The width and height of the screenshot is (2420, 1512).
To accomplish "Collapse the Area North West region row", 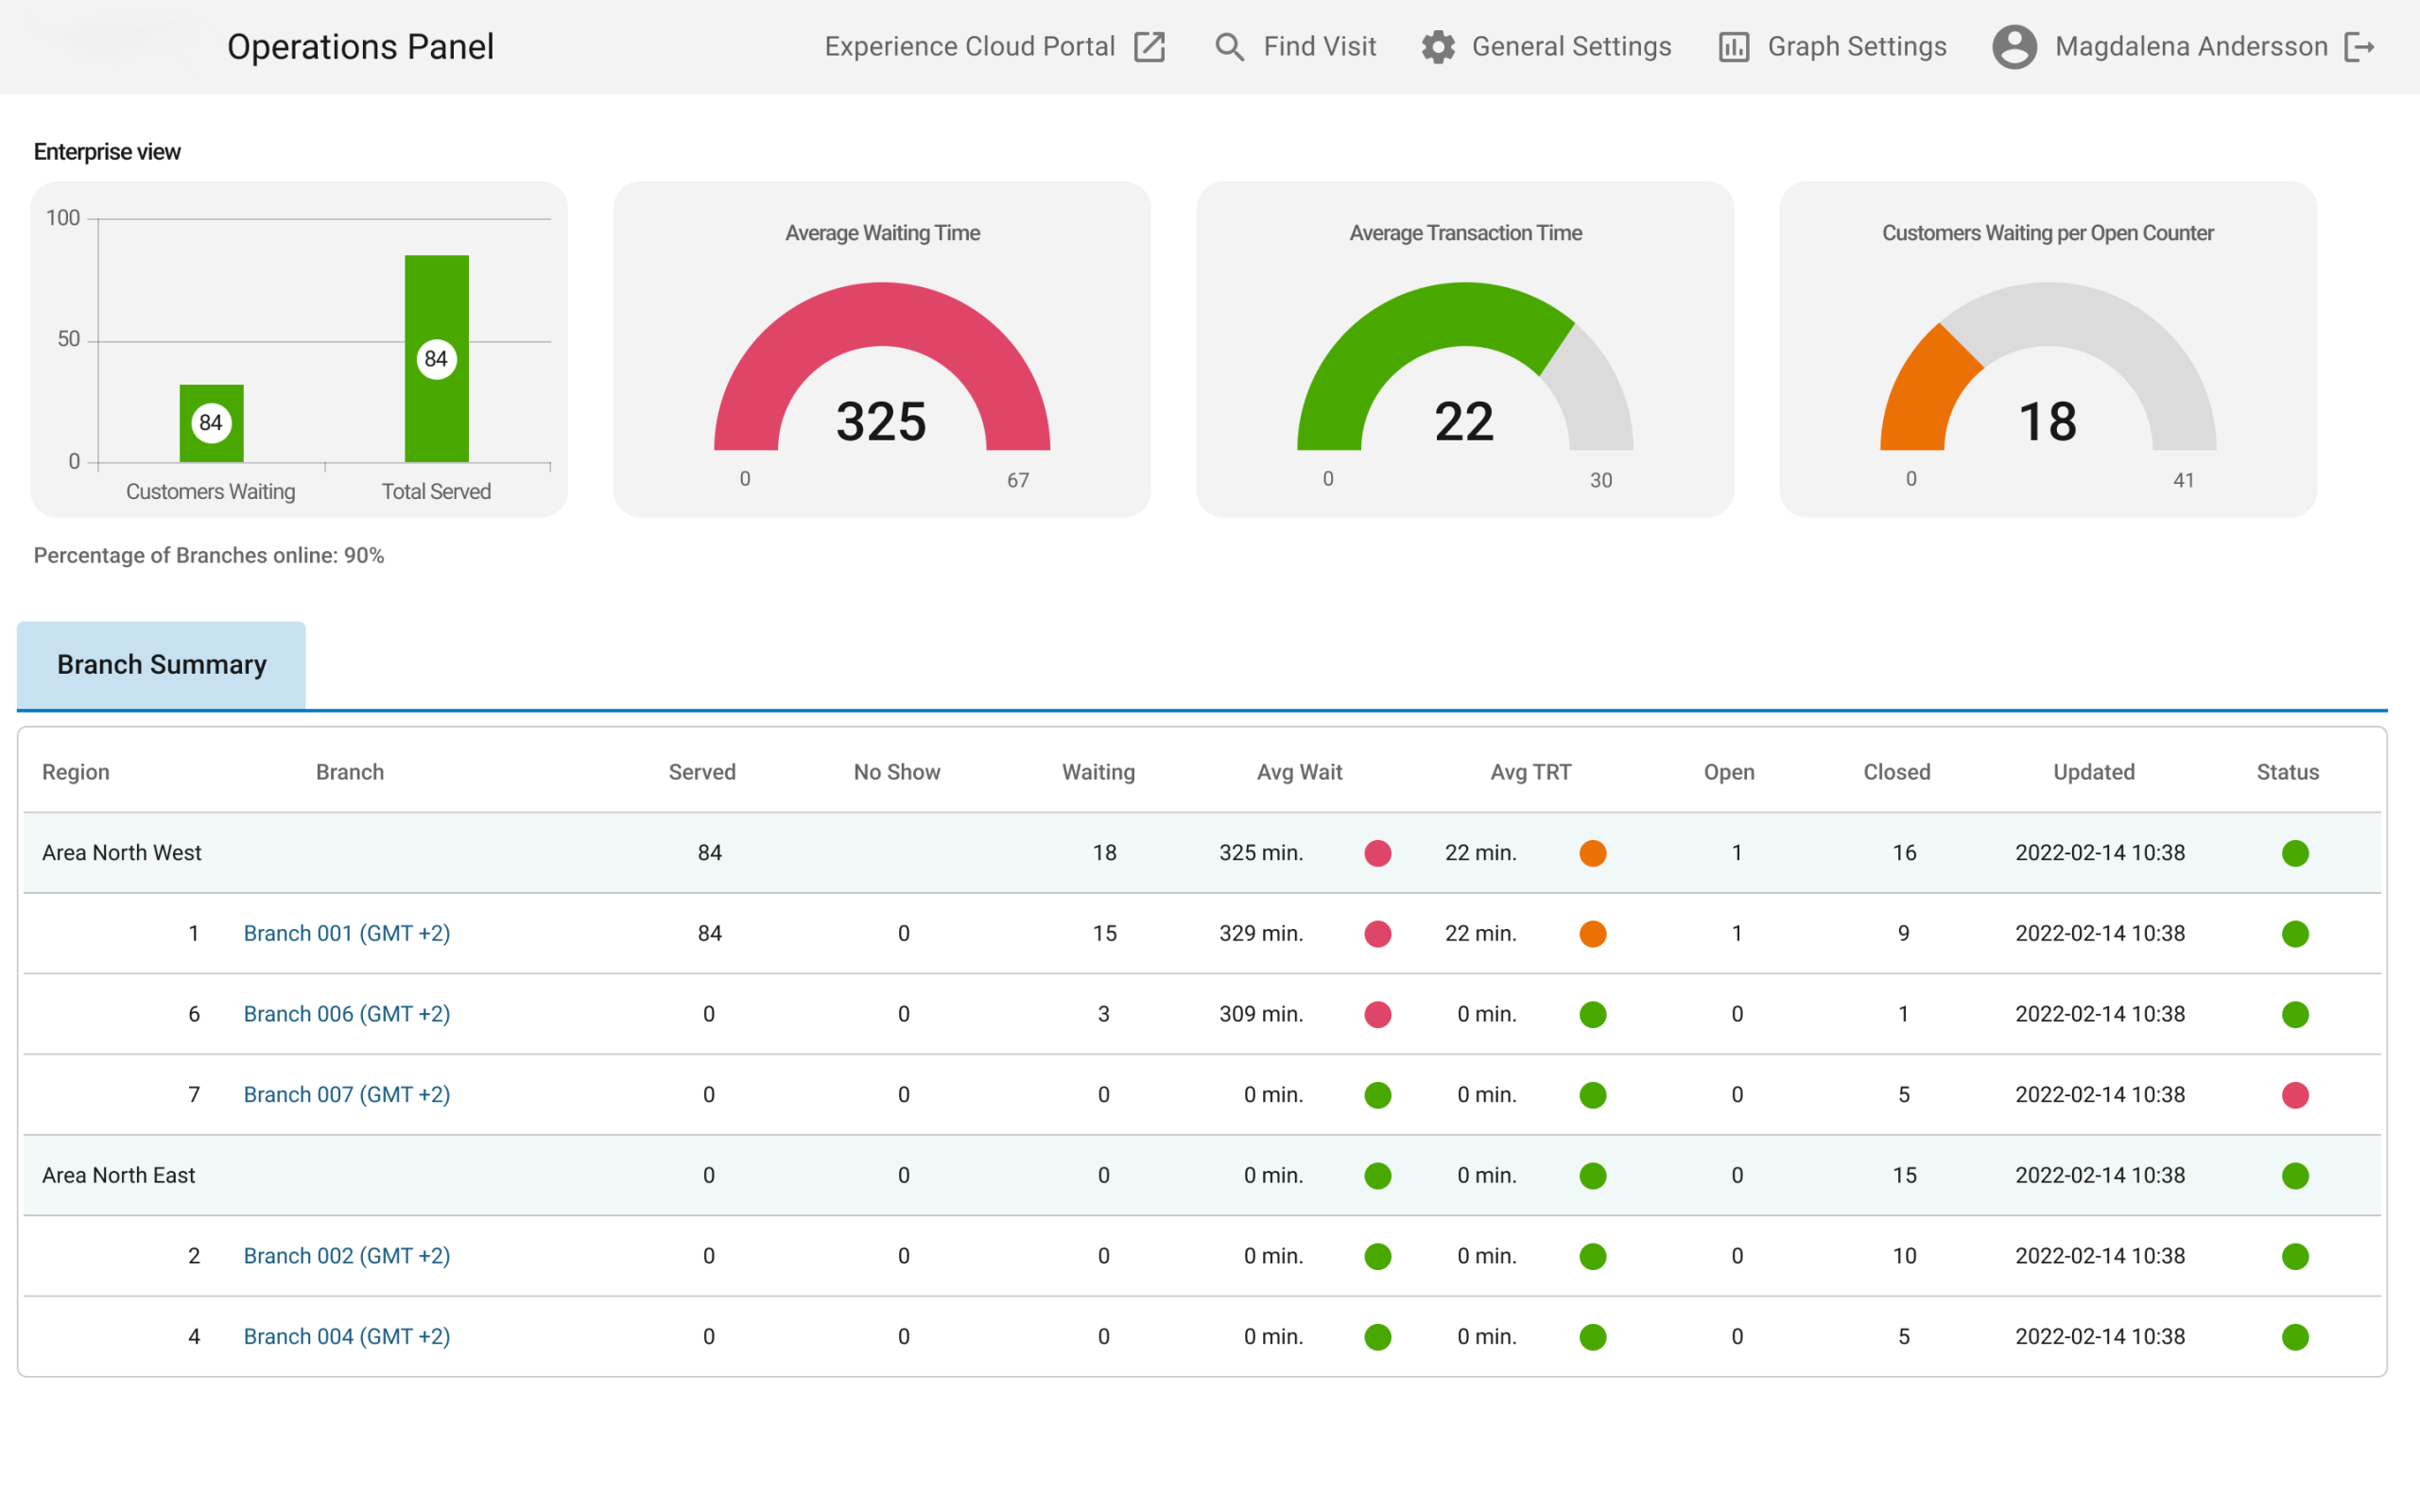I will 122,853.
